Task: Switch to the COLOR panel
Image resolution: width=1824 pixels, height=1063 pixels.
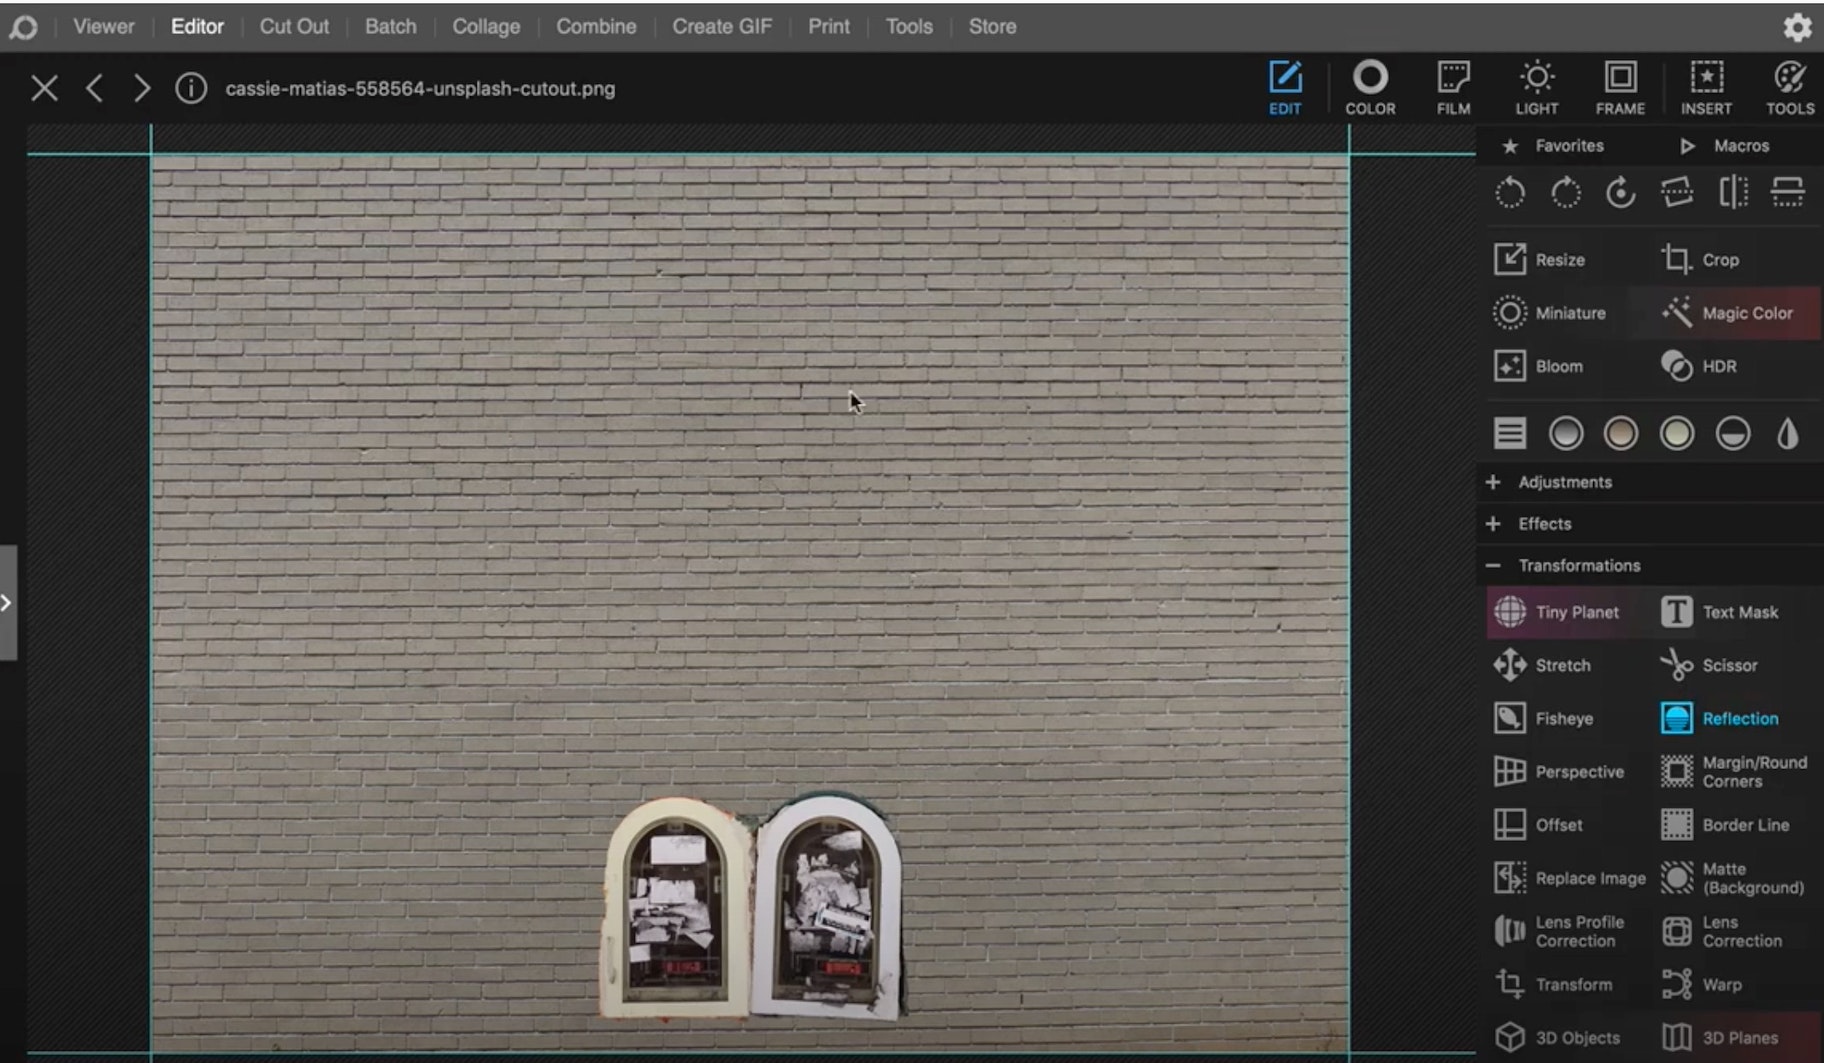Action: coord(1369,88)
